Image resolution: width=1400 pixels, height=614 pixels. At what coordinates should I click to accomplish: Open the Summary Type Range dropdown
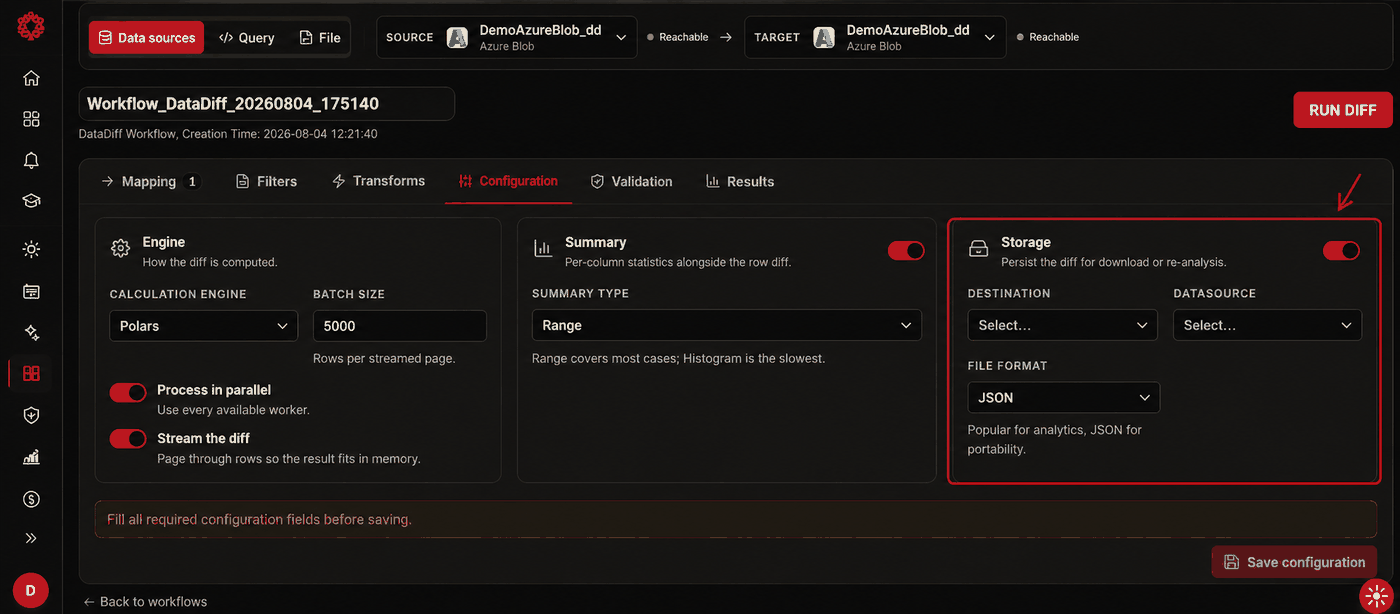click(727, 325)
